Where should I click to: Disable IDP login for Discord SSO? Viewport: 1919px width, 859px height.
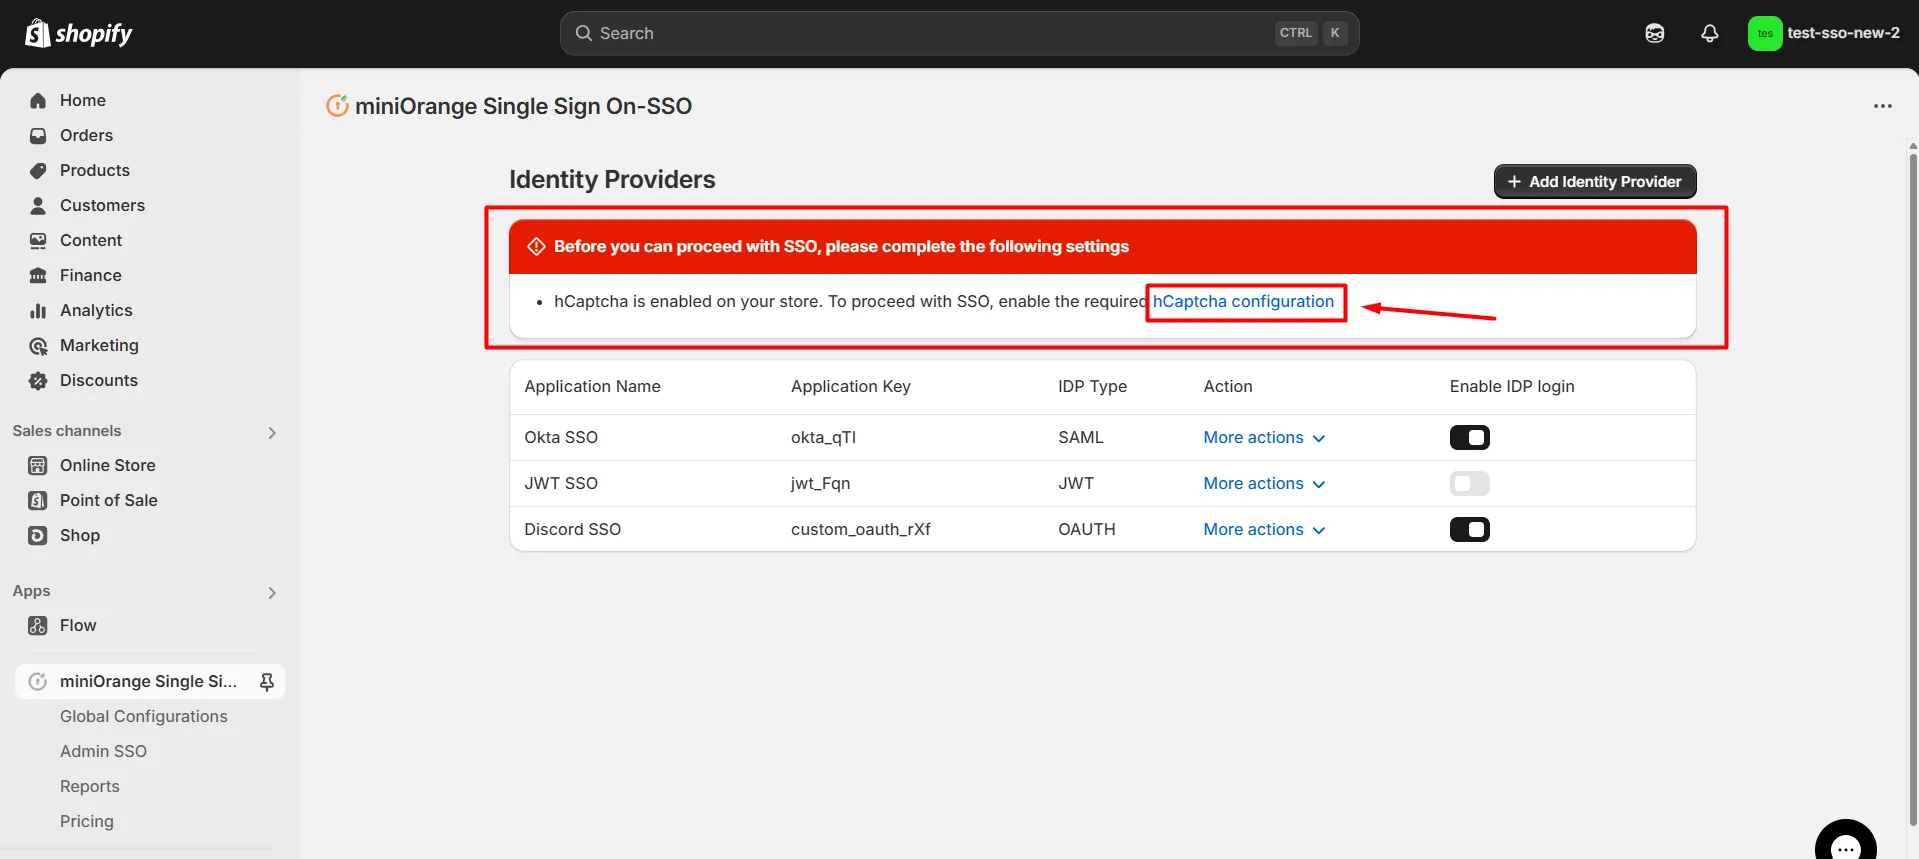(x=1469, y=529)
